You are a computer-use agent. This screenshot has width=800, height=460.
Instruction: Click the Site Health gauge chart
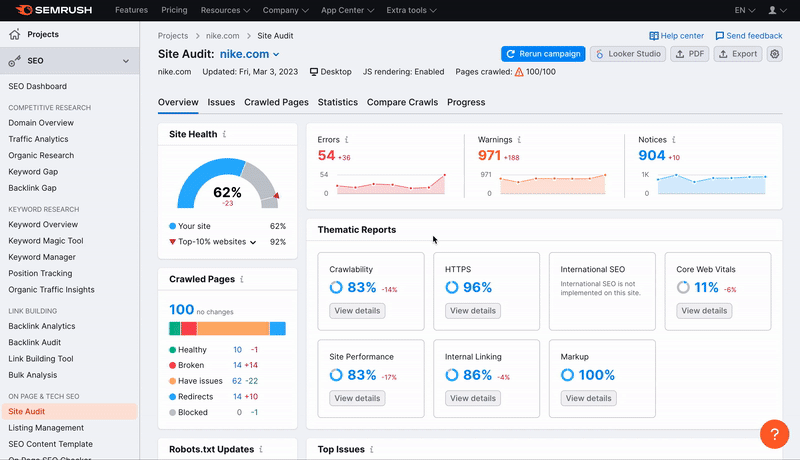[228, 184]
